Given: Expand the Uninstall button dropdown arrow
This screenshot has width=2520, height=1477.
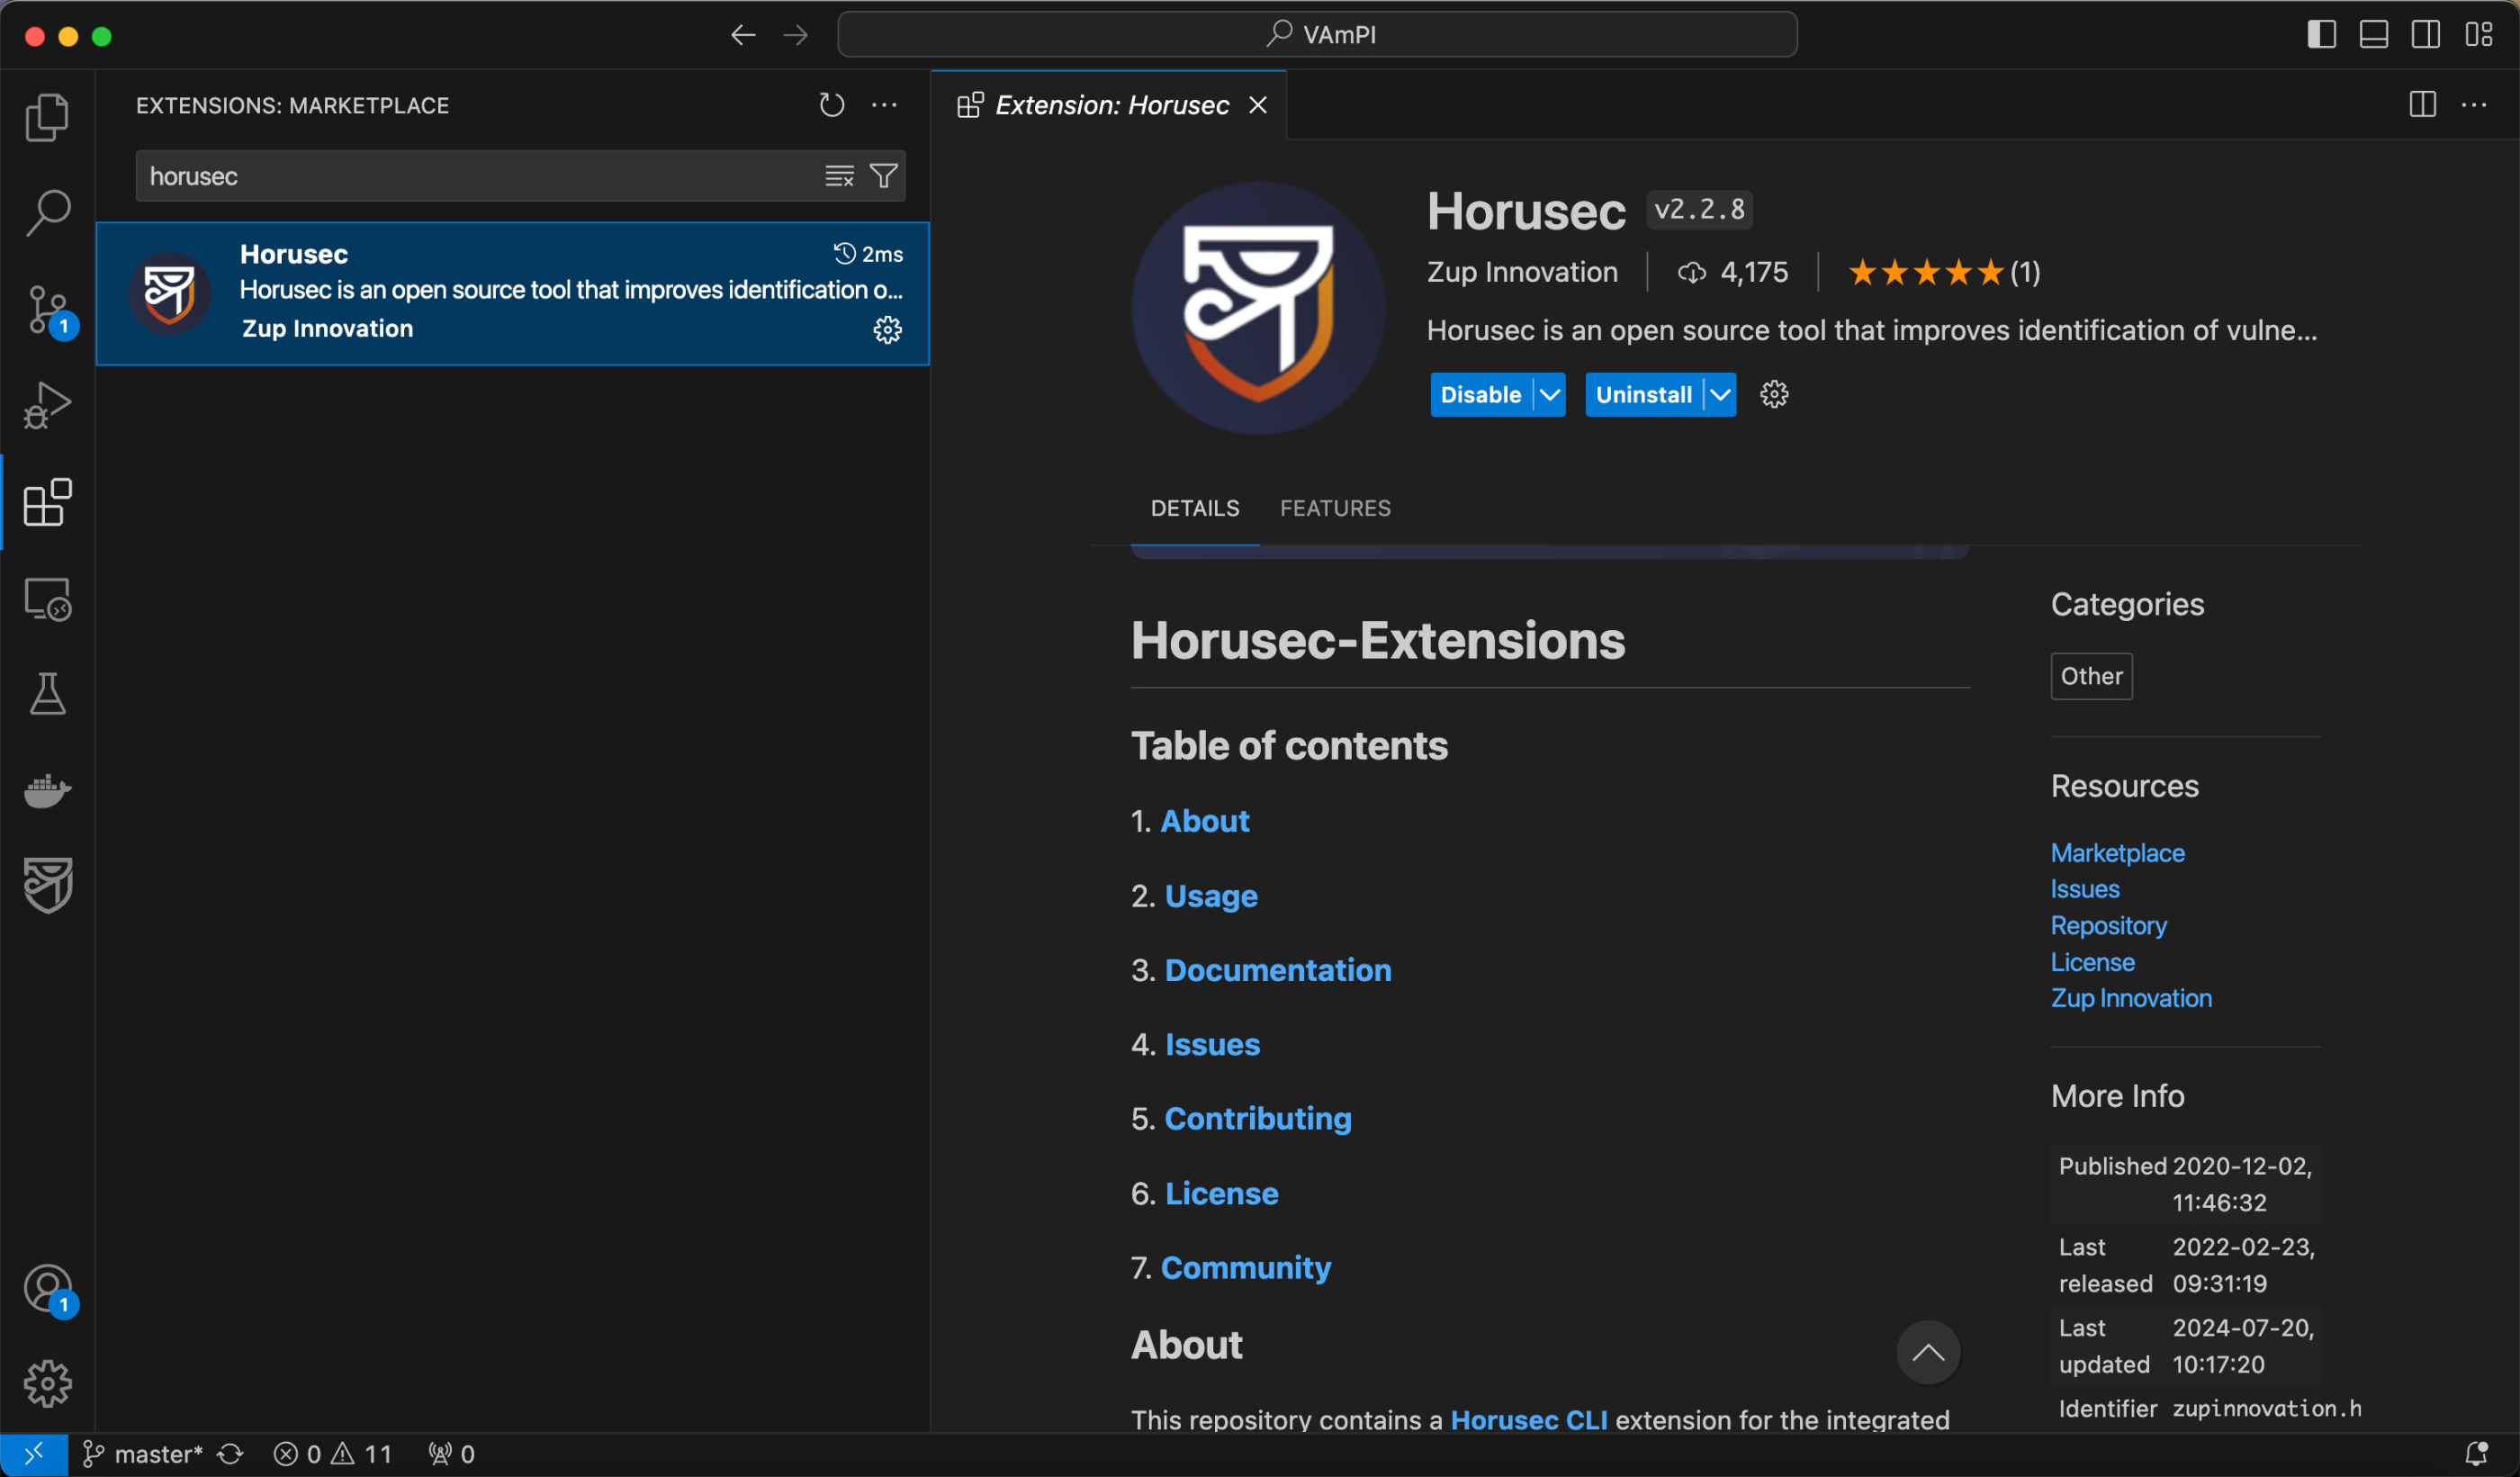Looking at the screenshot, I should pos(1720,394).
